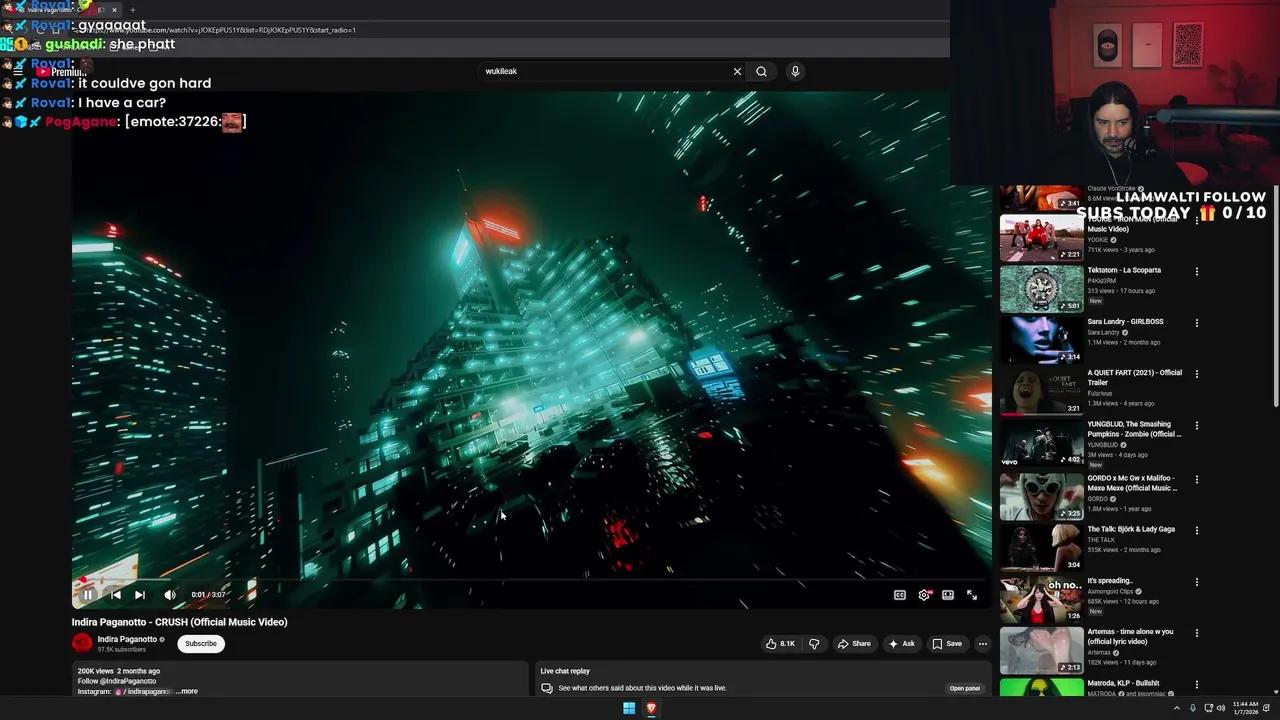
Task: Open options menu for A QUIET FART video
Action: [x=1196, y=374]
